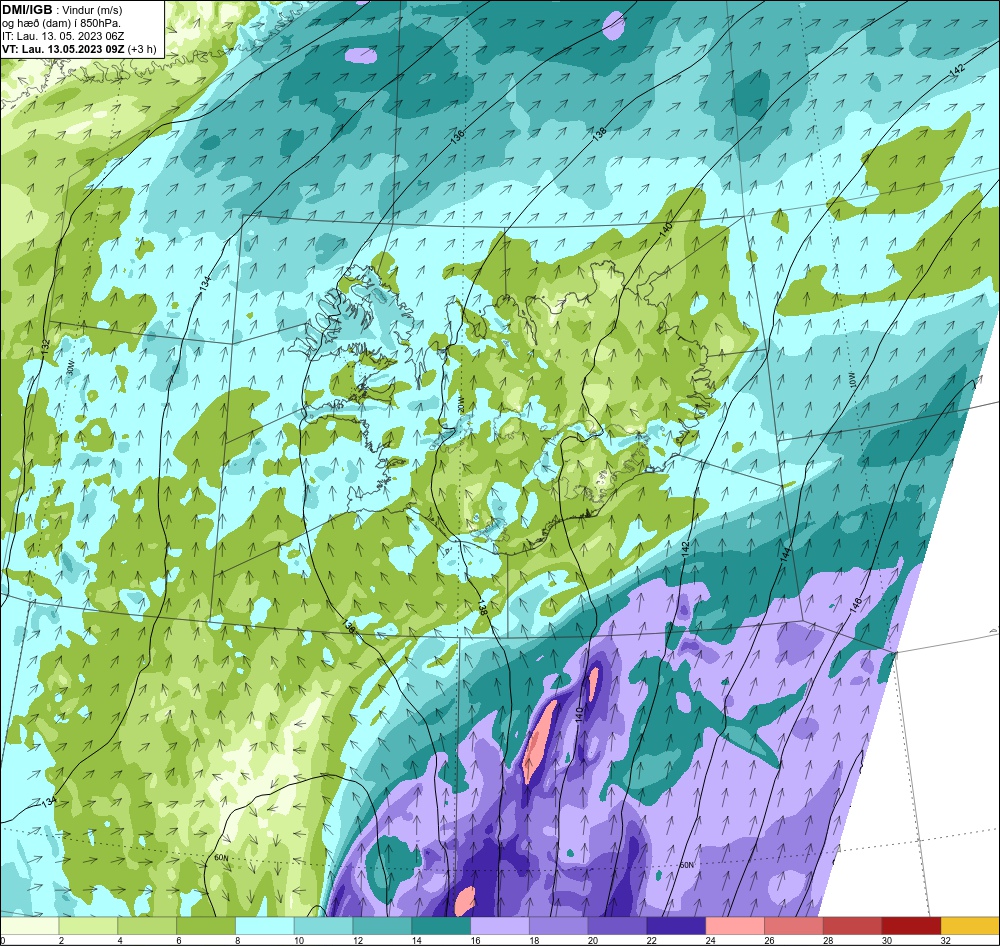
Task: Click the medium teal 12–14 m/s legend swatch
Action: tap(382, 926)
